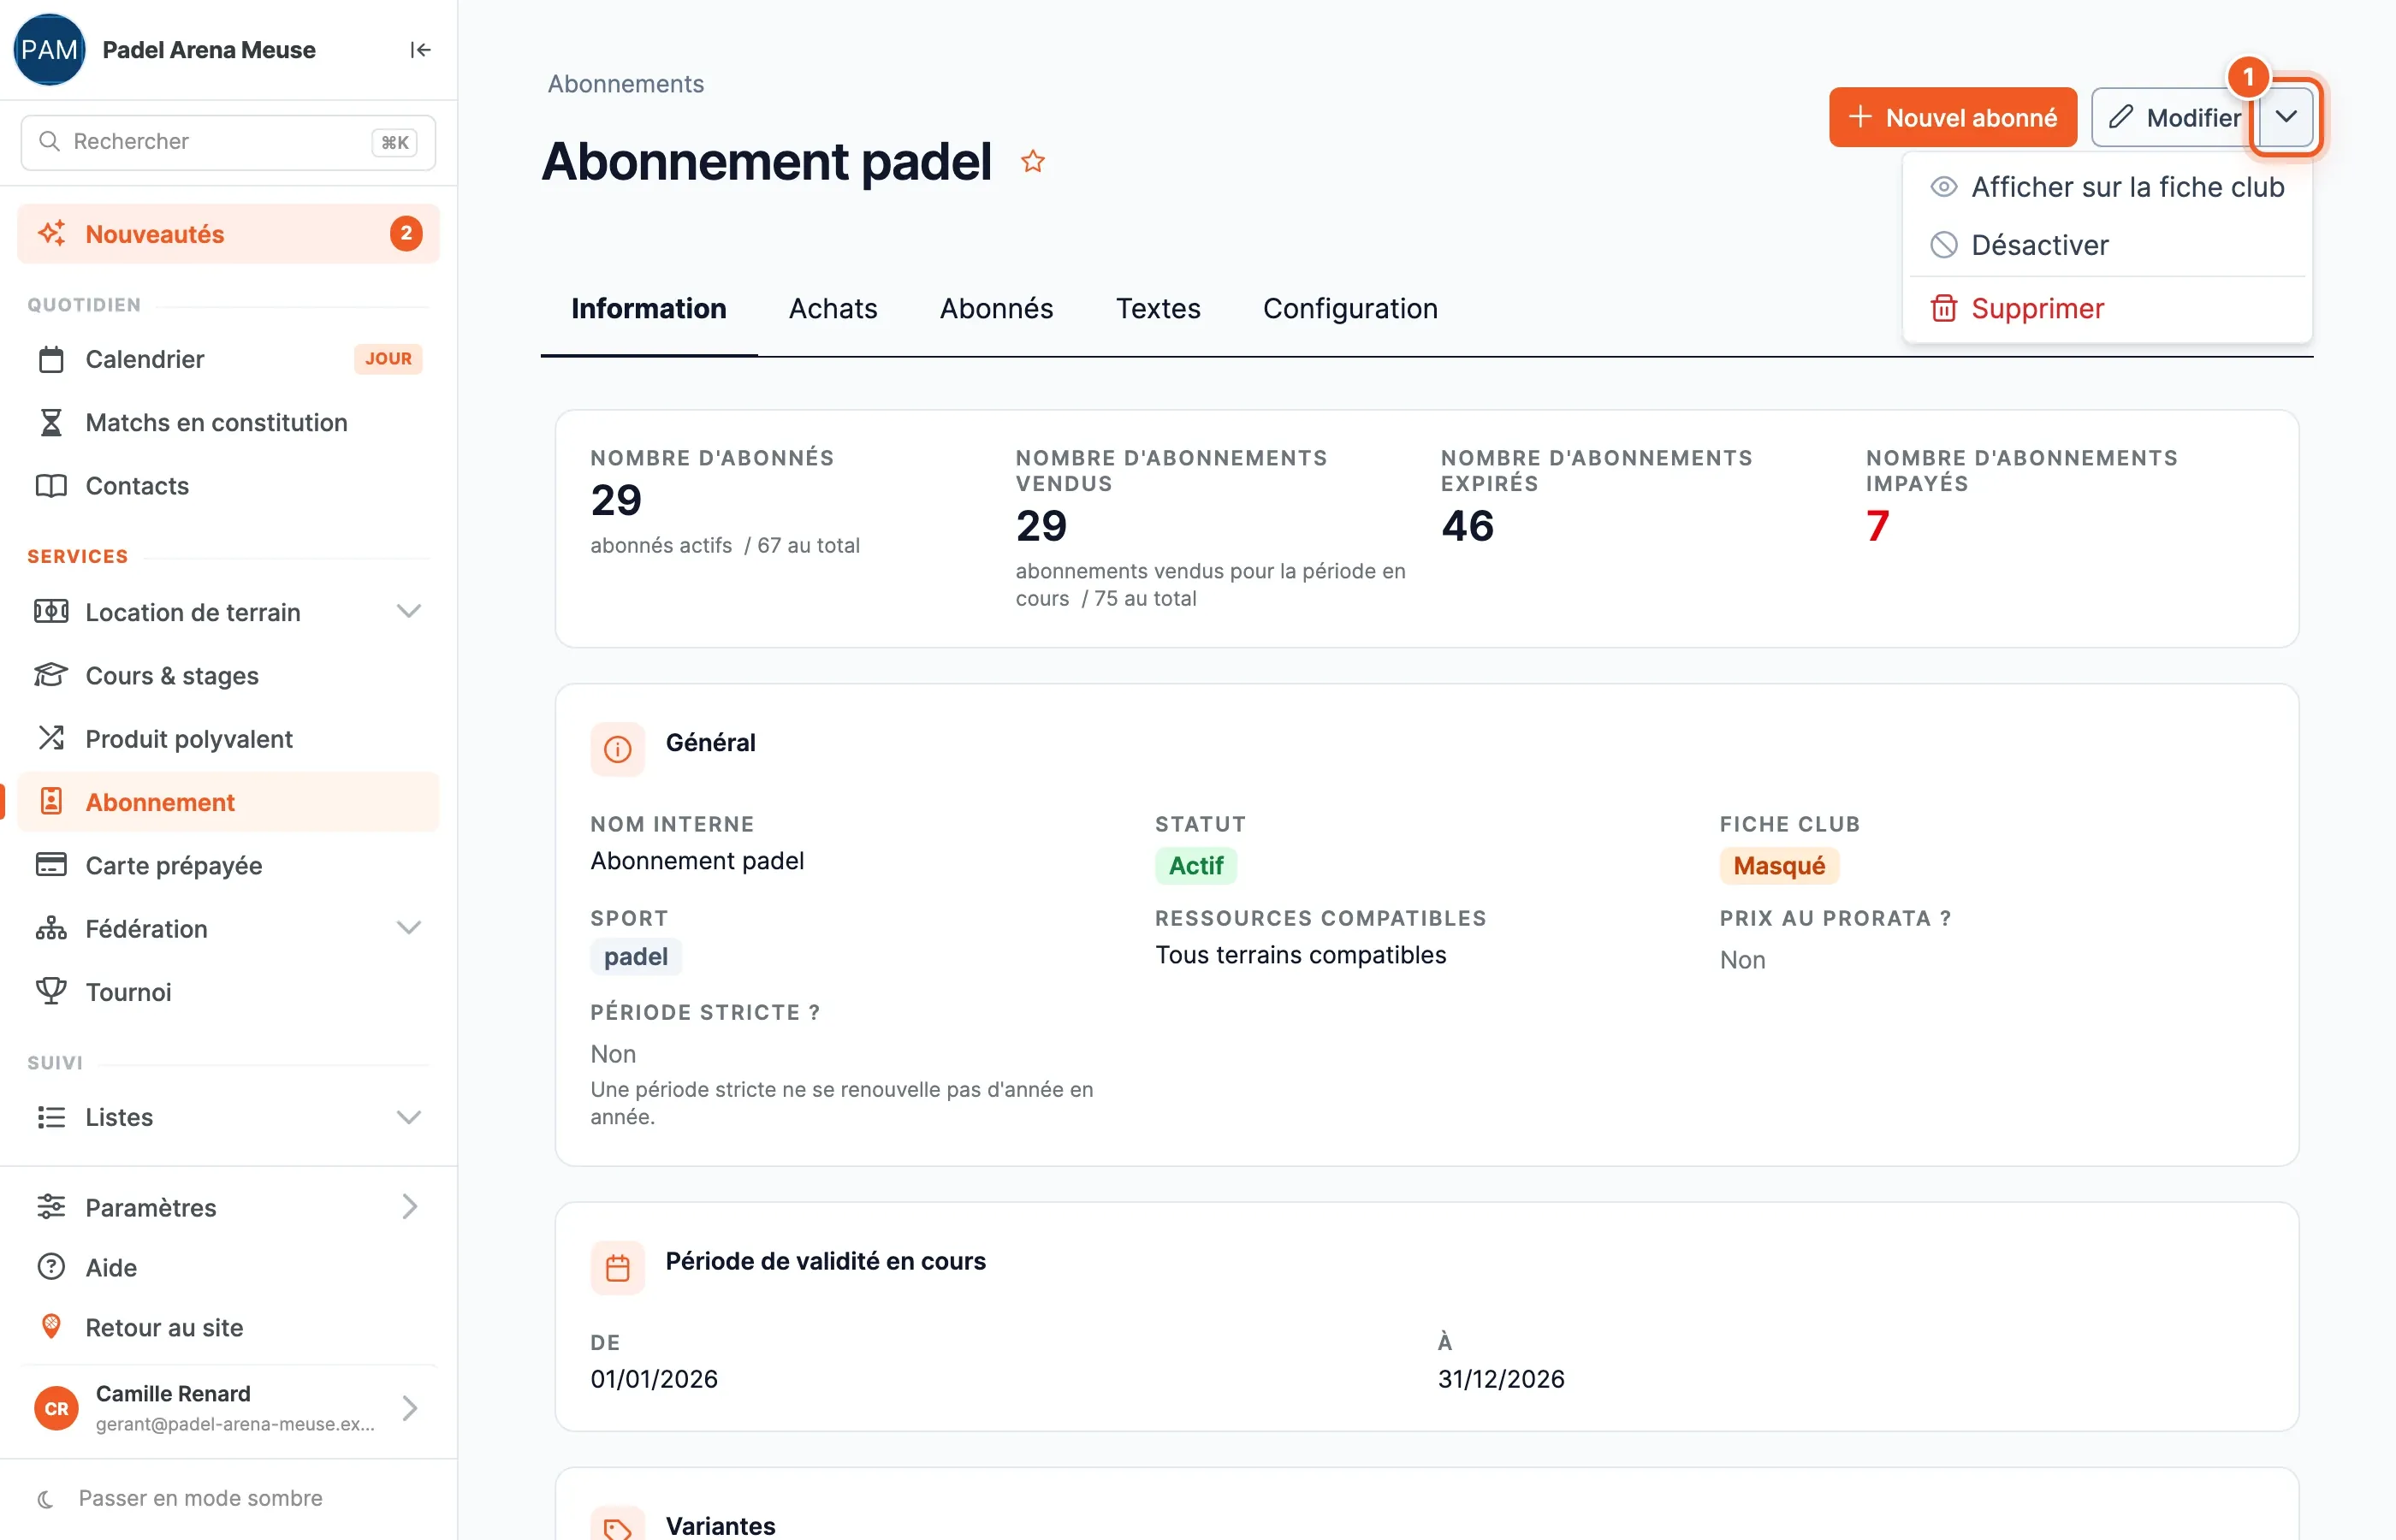Go to Abonnements breadcrumb
Viewport: 2396px width, 1540px height.
click(x=625, y=84)
